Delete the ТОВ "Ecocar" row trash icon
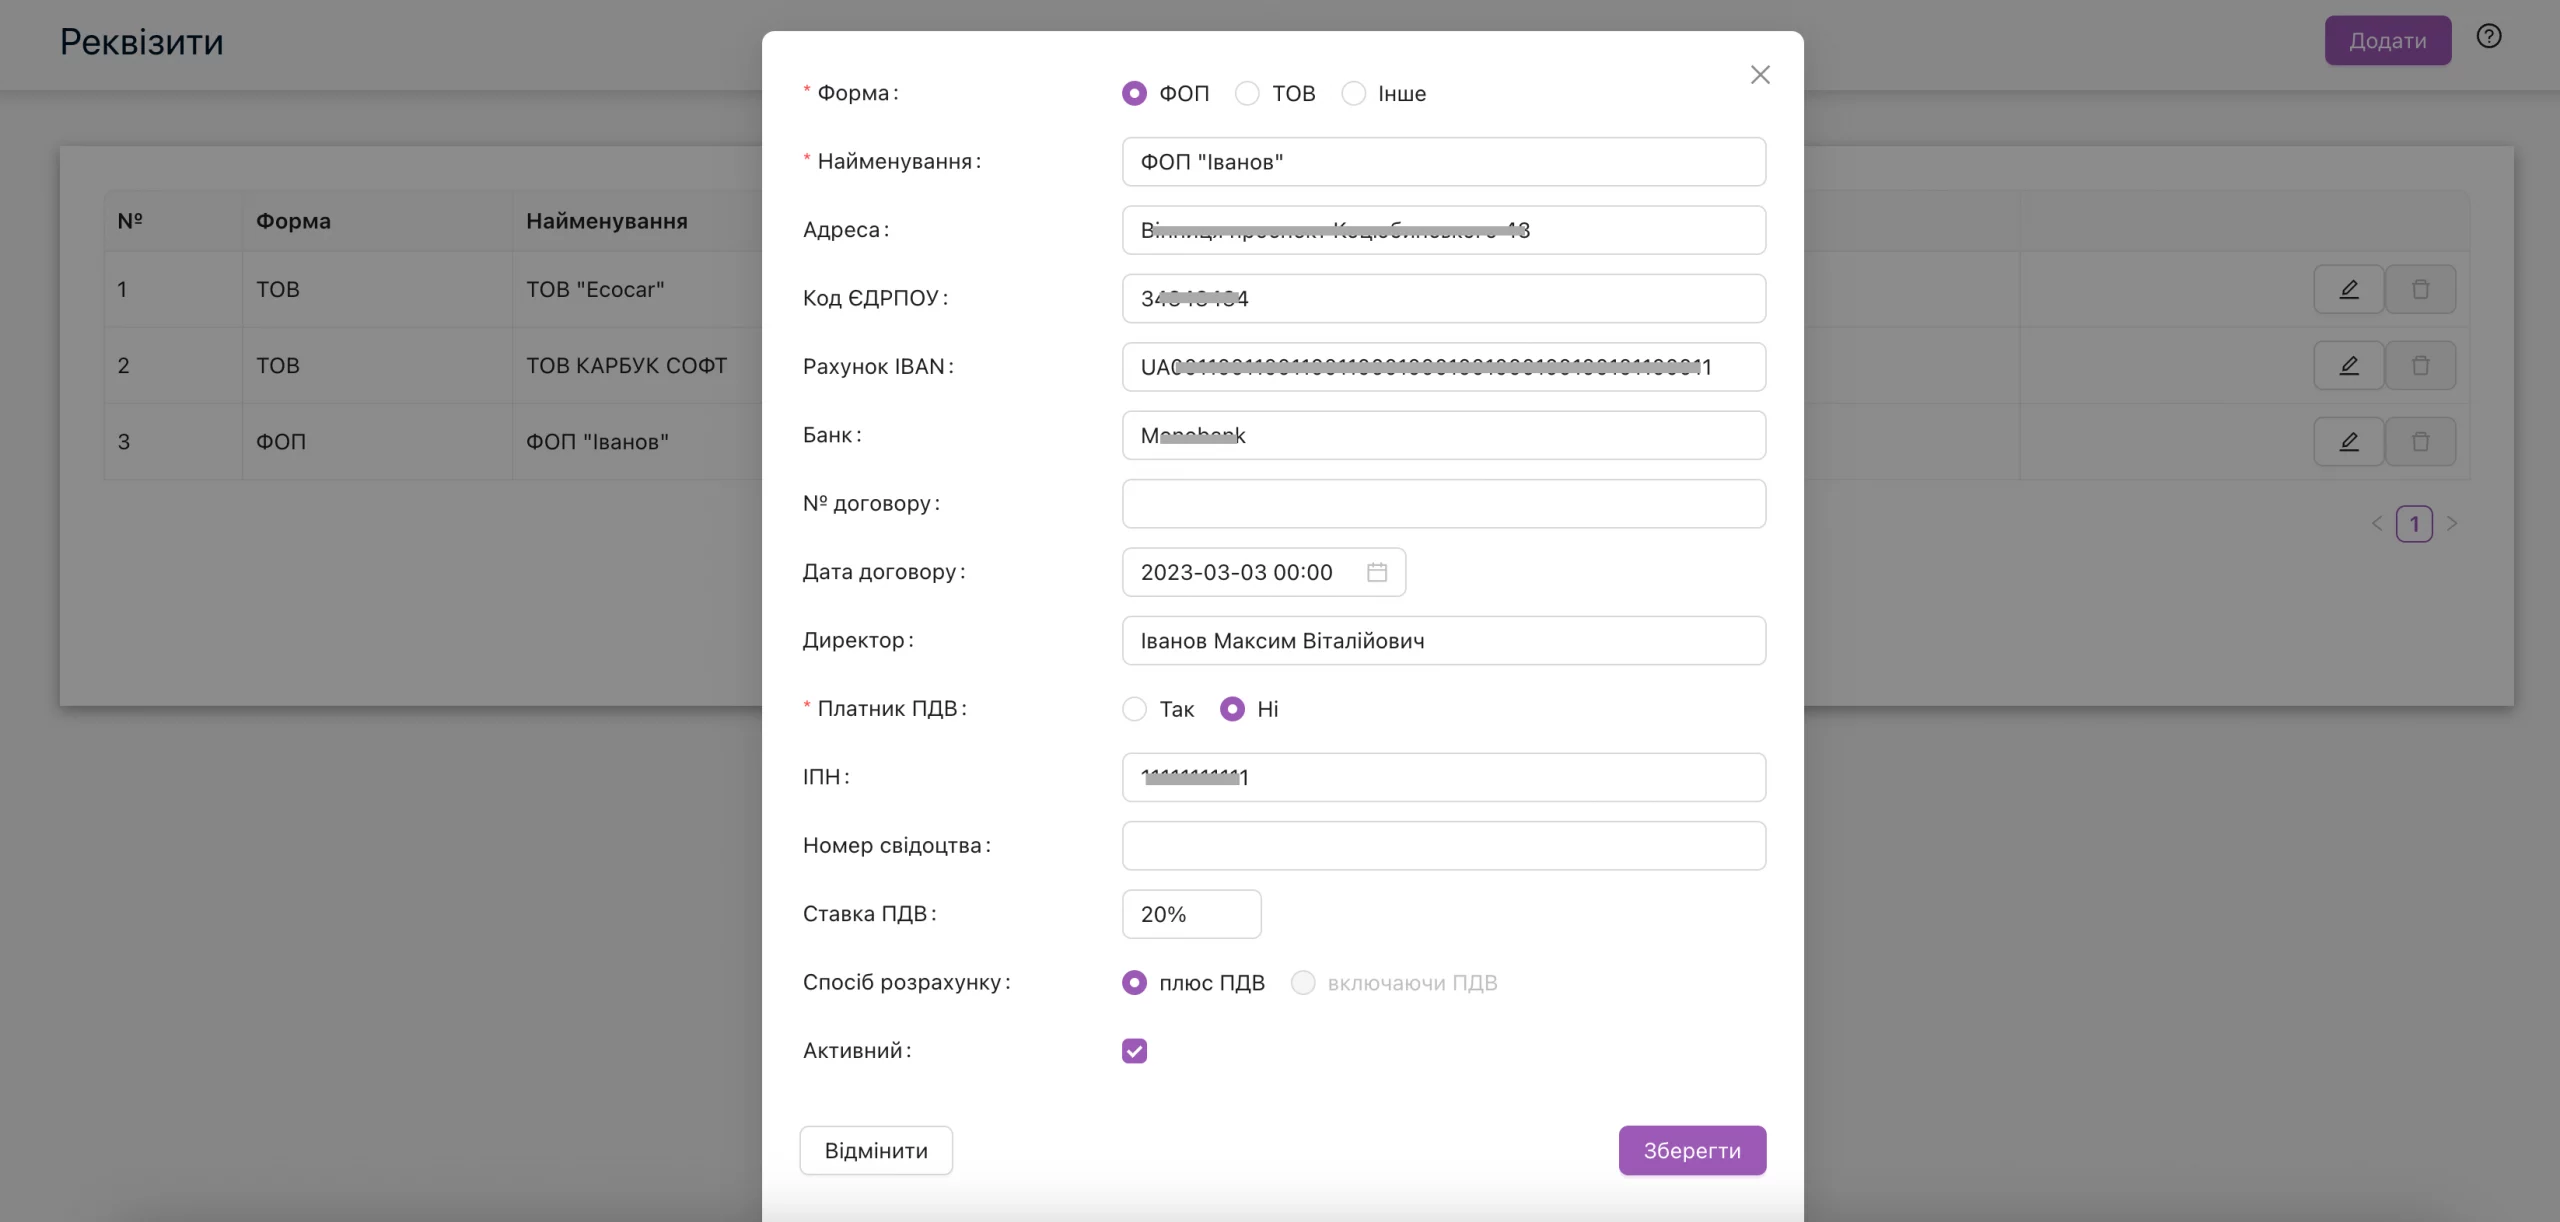The image size is (2560, 1222). (2420, 290)
